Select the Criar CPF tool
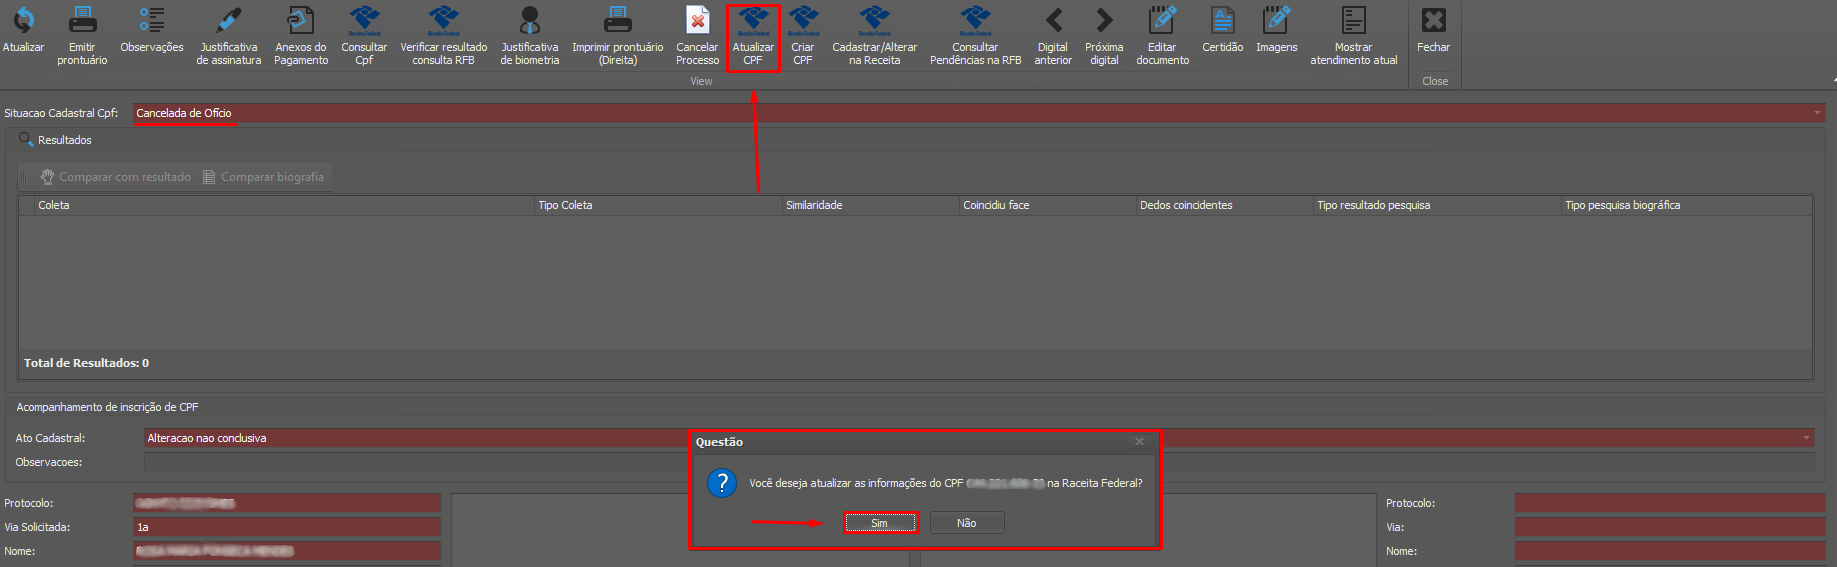The image size is (1837, 567). coord(803,35)
